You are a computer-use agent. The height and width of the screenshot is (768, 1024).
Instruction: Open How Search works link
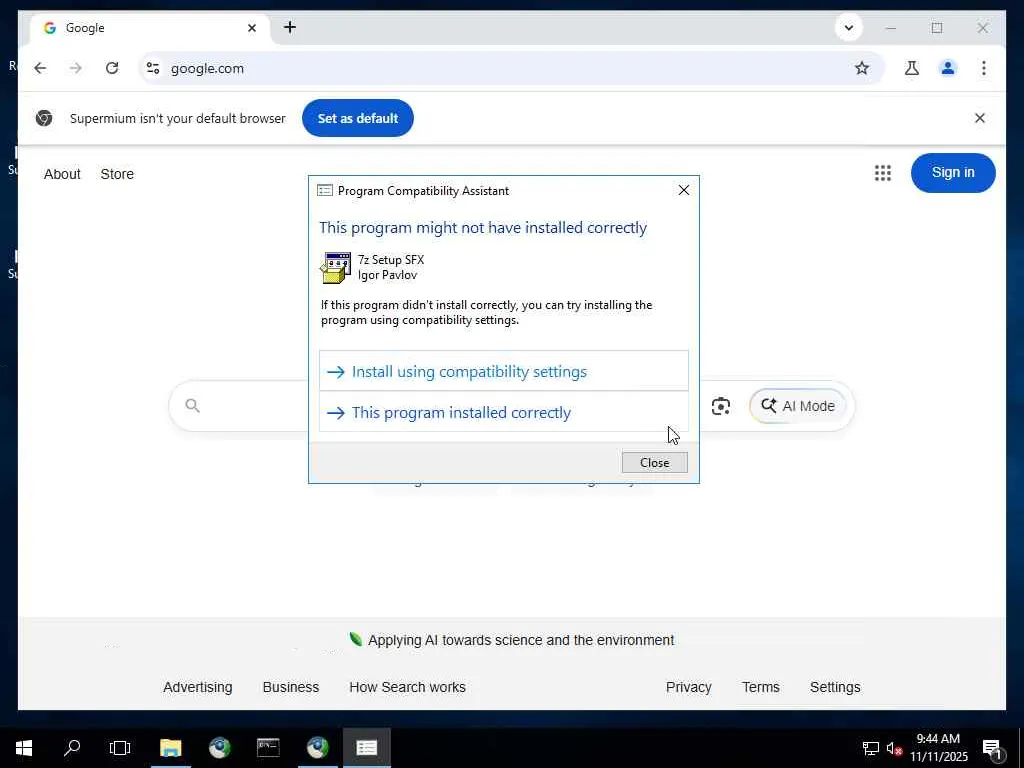point(408,687)
